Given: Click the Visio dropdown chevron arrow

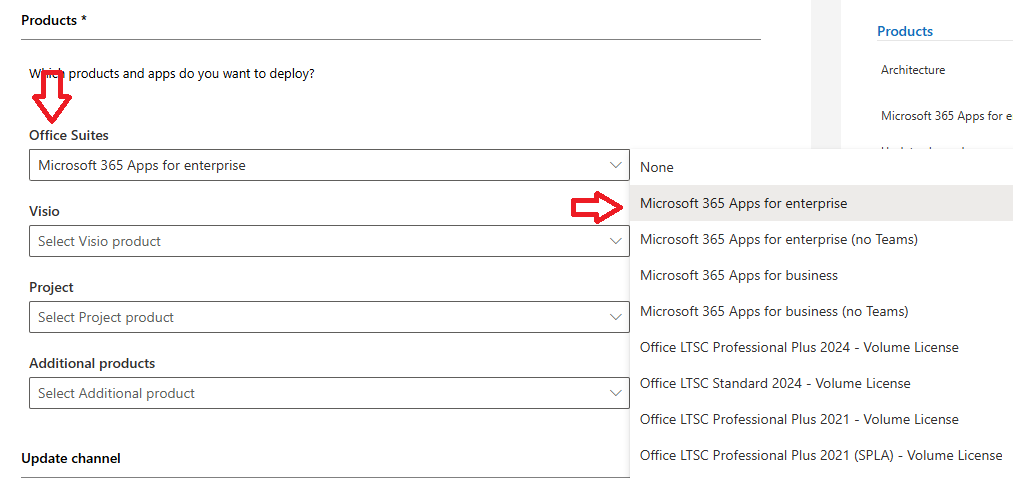Looking at the screenshot, I should [x=616, y=241].
